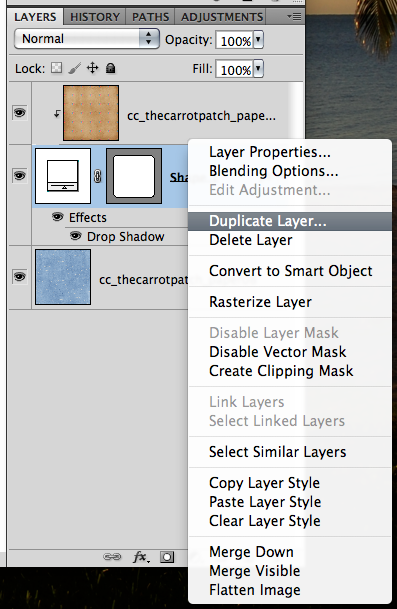Screen dimensions: 397x609
Task: Open the fx layer style button
Action: tap(141, 557)
